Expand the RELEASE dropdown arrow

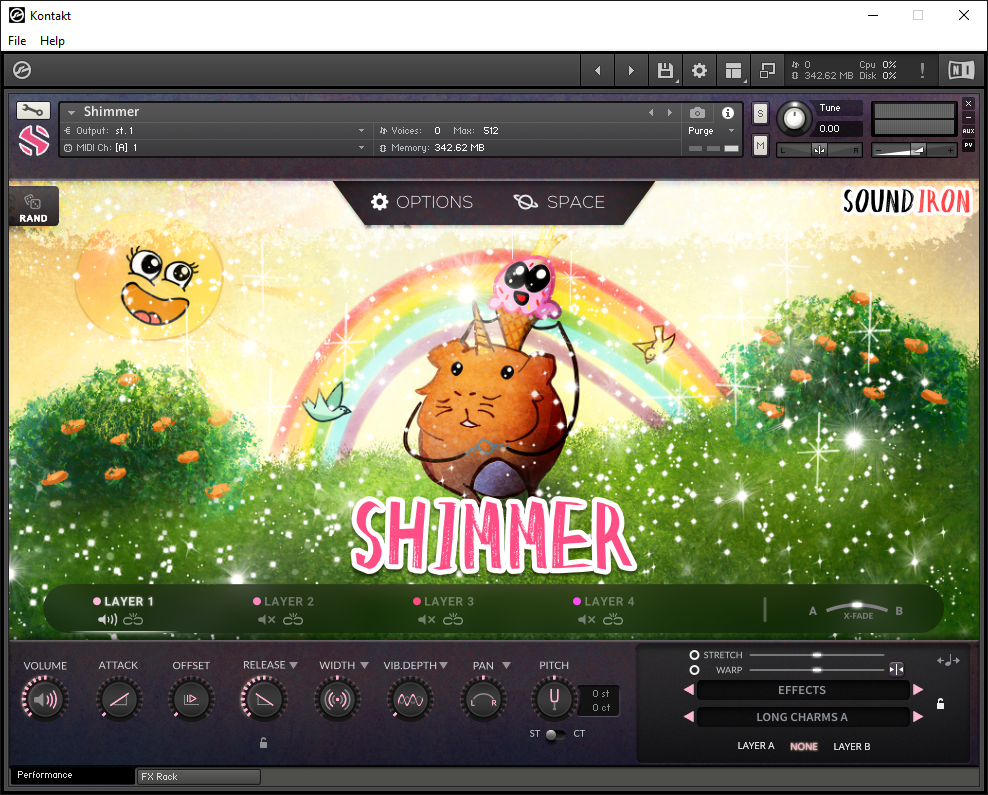(x=294, y=665)
